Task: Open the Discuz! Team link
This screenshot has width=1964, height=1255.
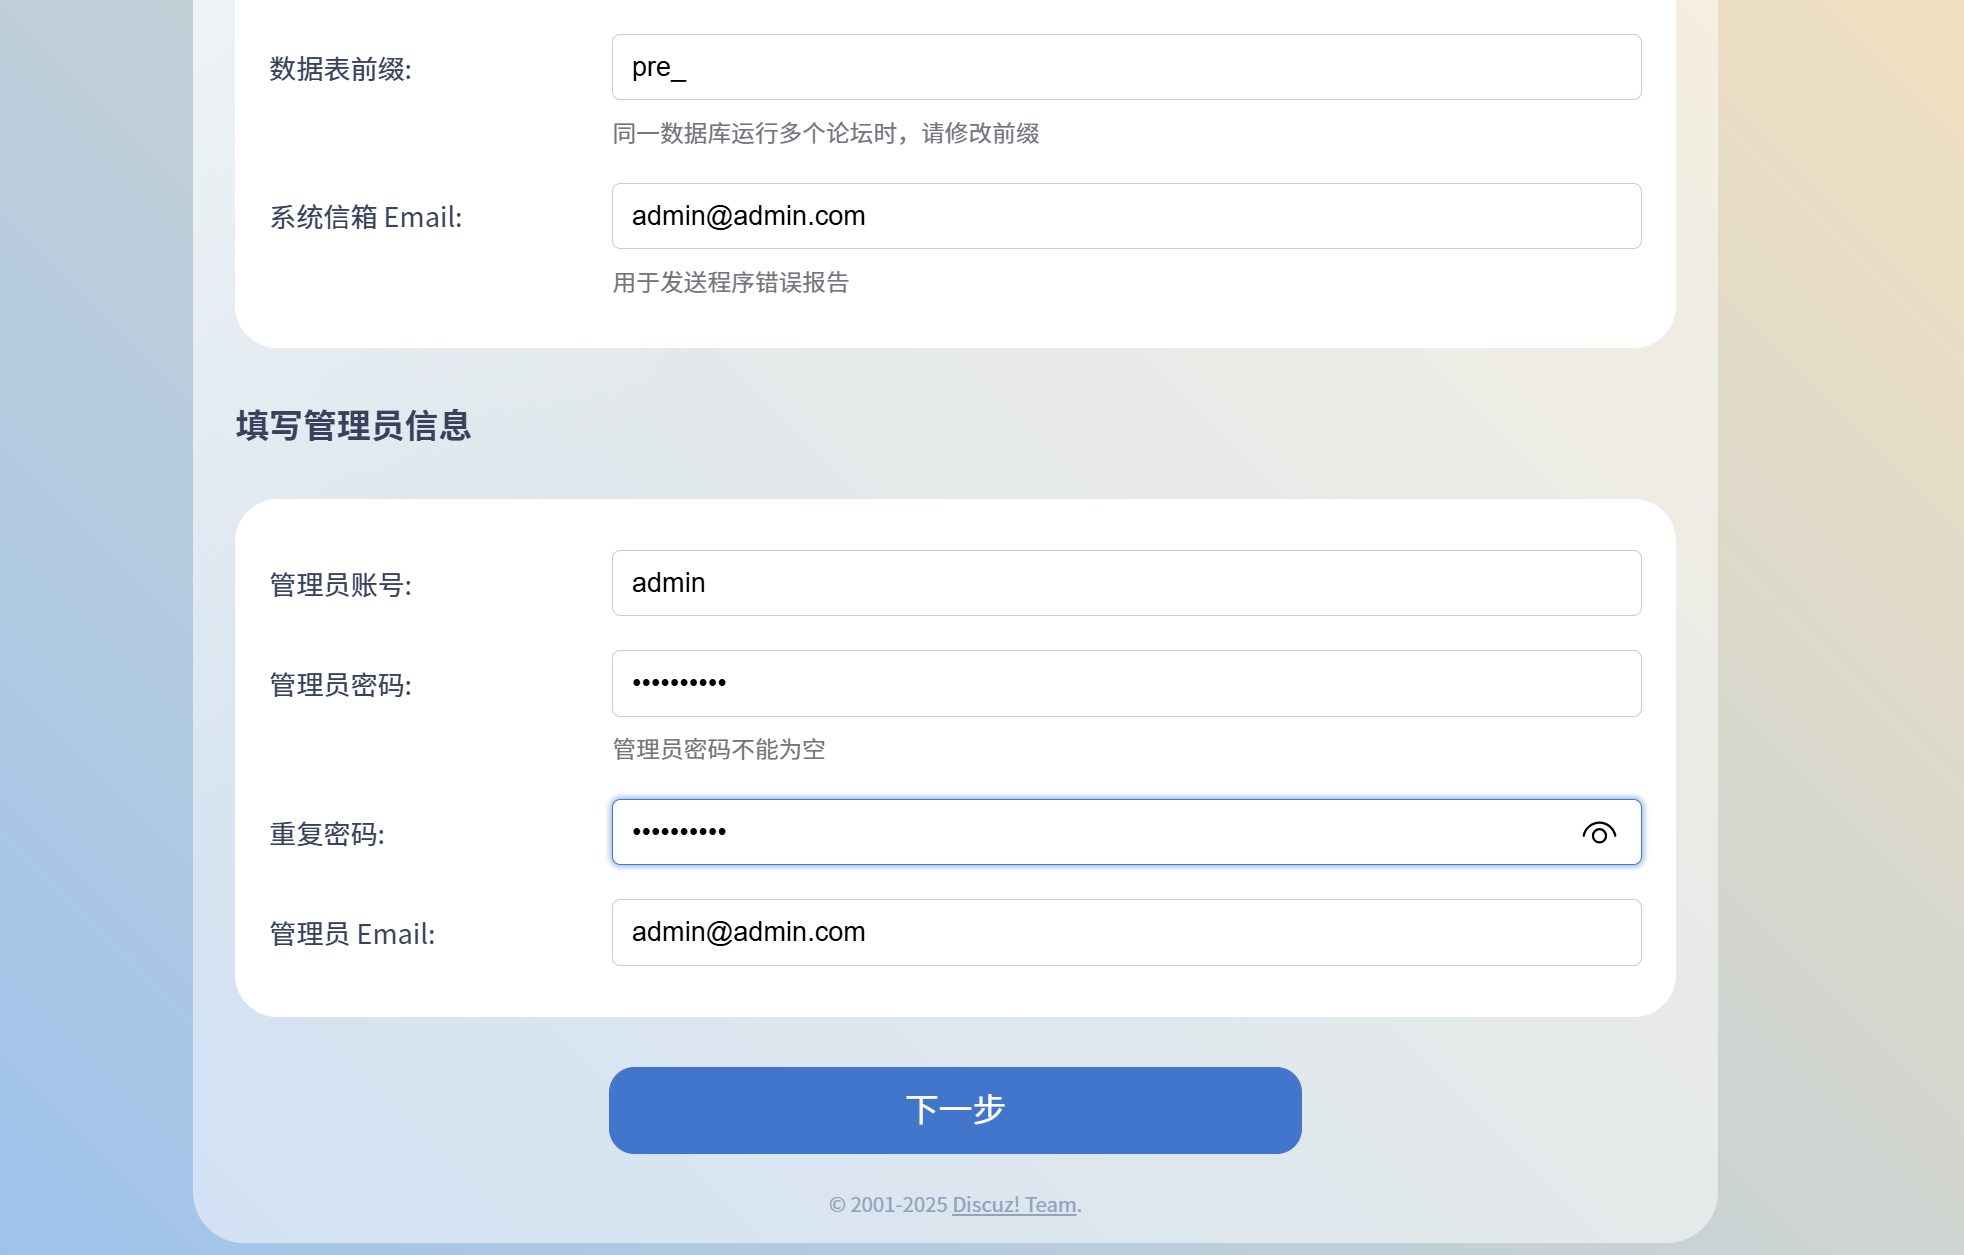Action: [x=1014, y=1204]
